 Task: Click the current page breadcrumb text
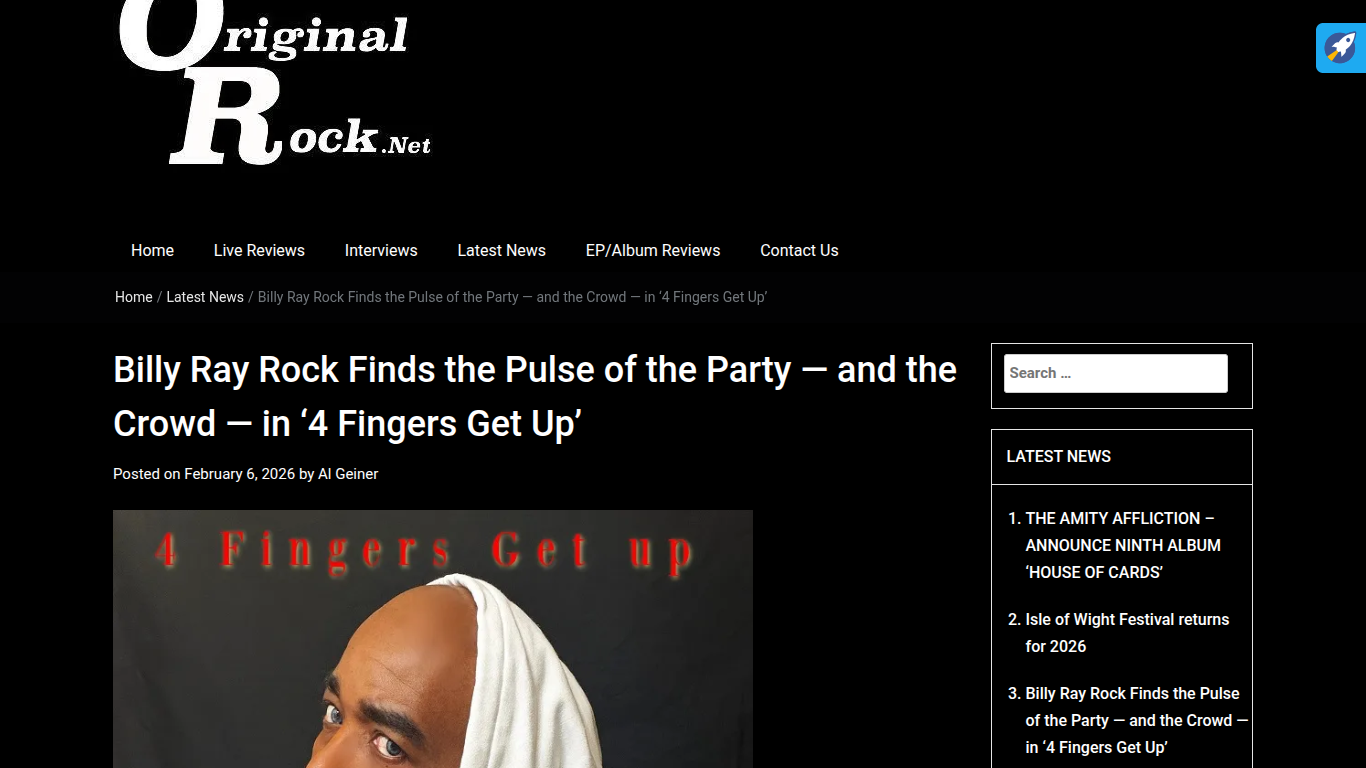point(512,297)
